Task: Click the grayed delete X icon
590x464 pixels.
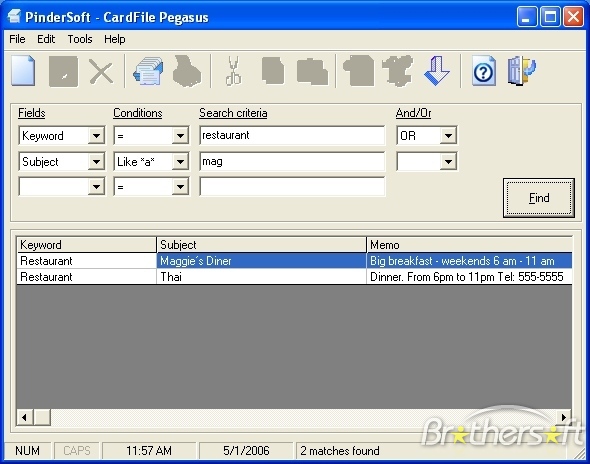Action: pyautogui.click(x=101, y=72)
